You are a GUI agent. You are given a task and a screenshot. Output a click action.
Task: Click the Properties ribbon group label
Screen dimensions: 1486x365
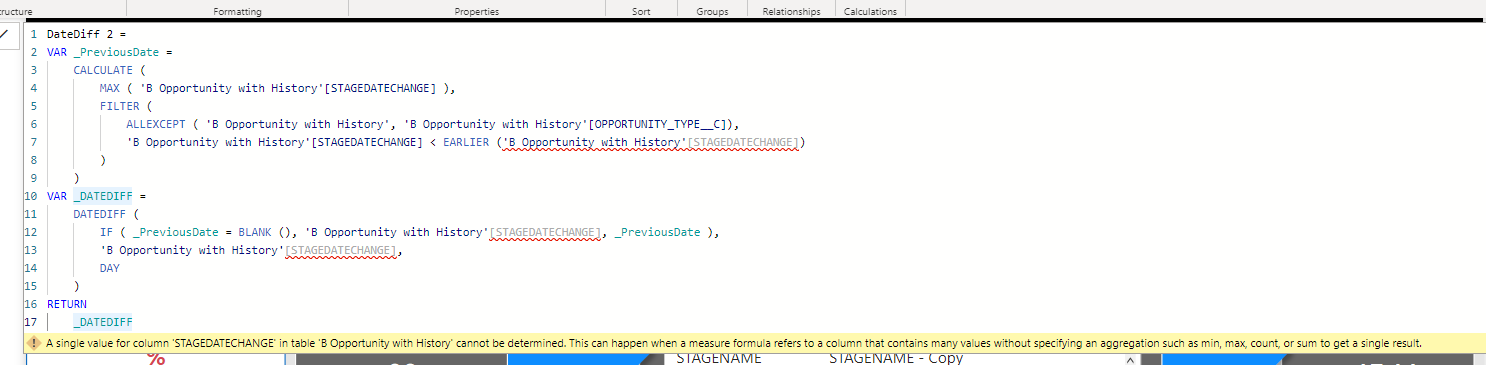click(477, 12)
